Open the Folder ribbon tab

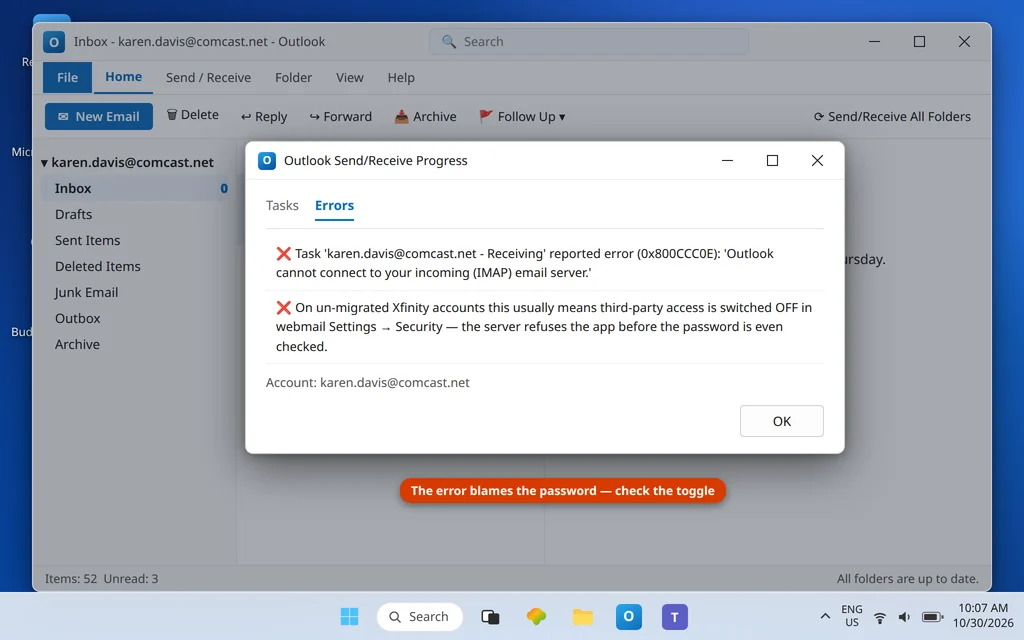pyautogui.click(x=293, y=78)
